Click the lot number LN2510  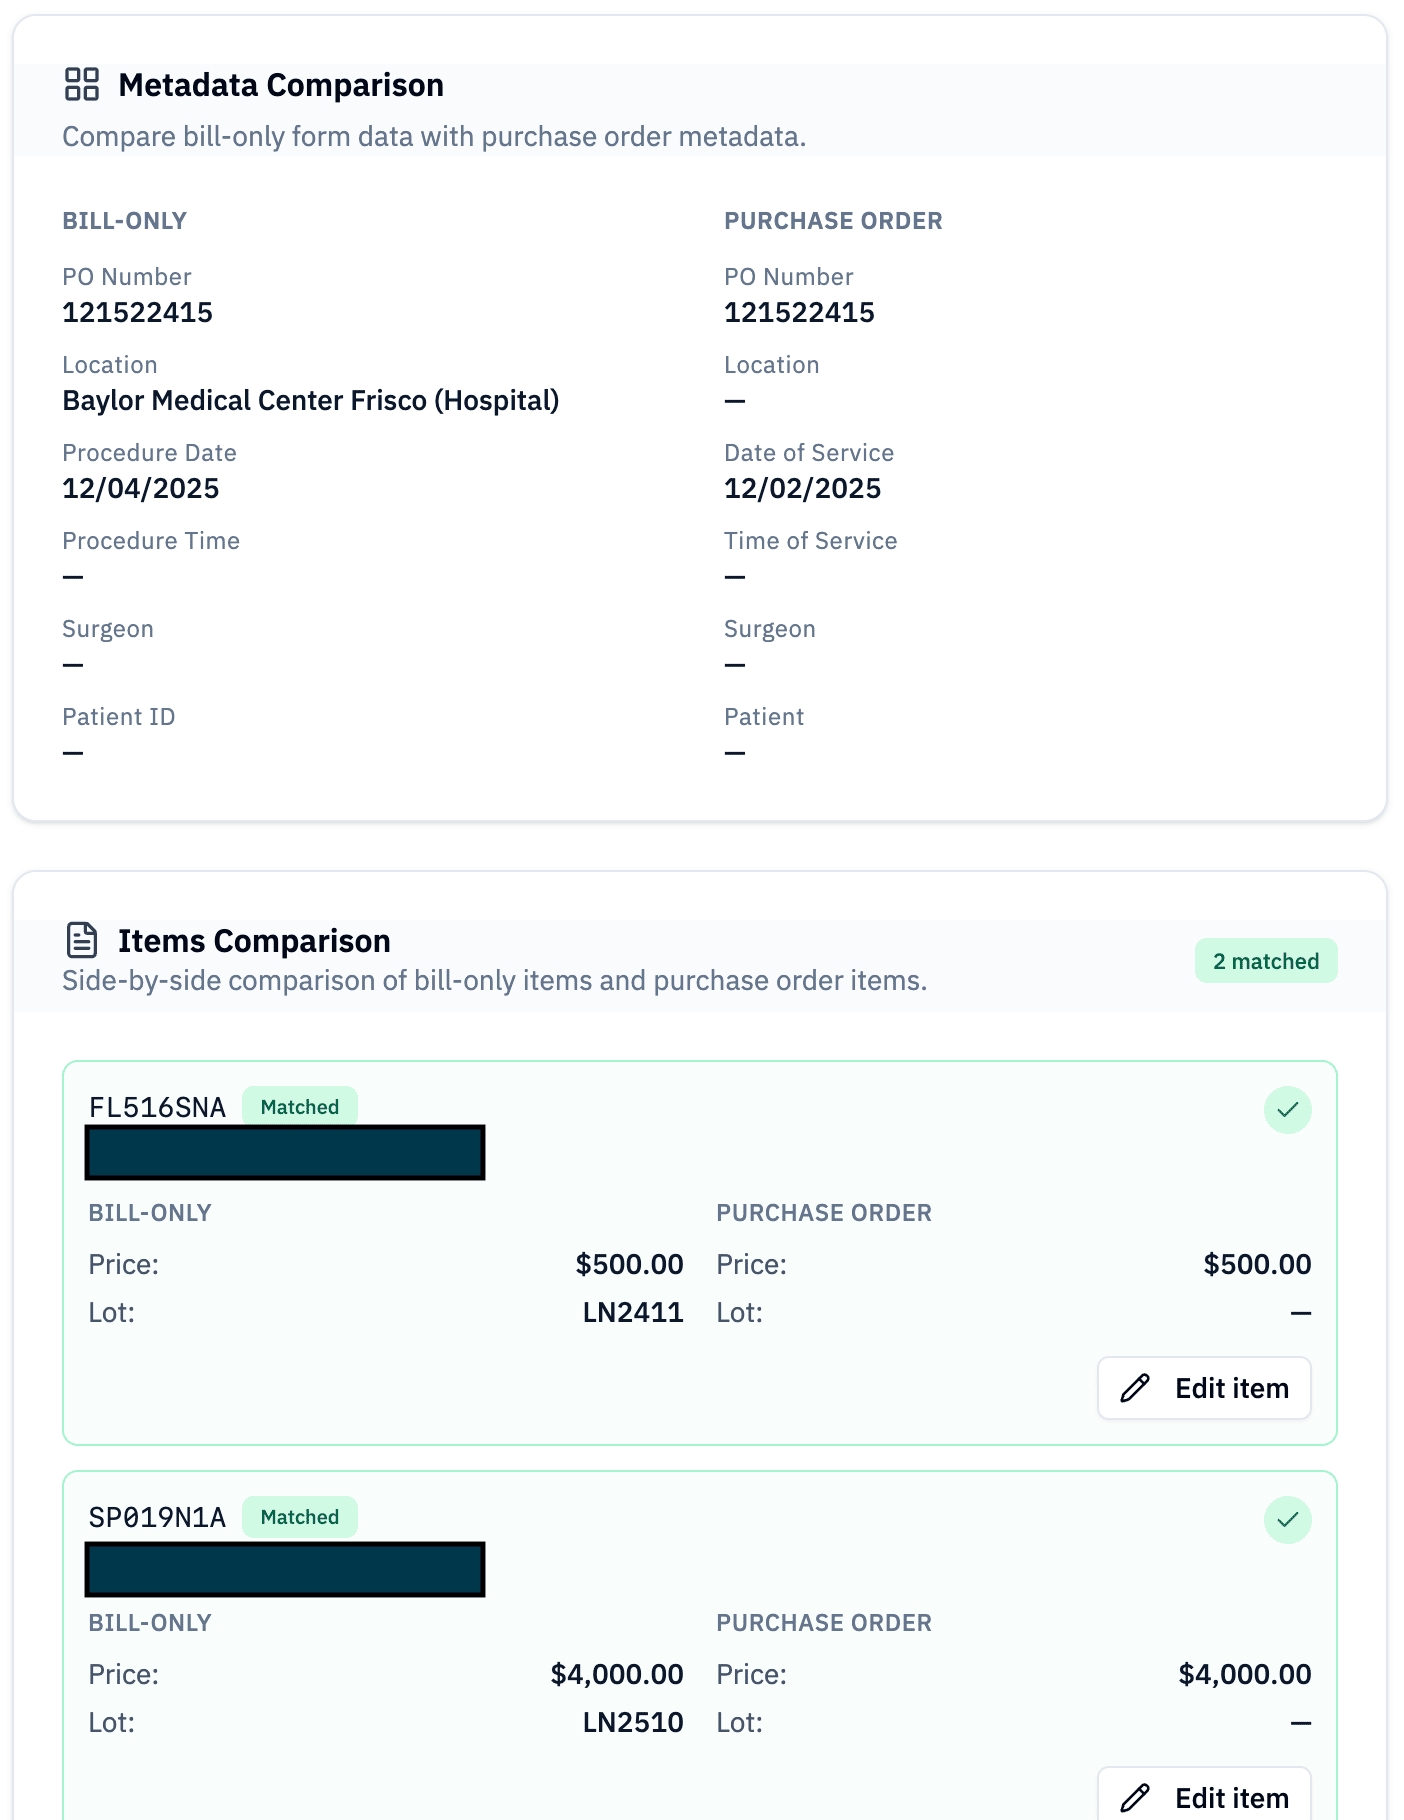(633, 1723)
